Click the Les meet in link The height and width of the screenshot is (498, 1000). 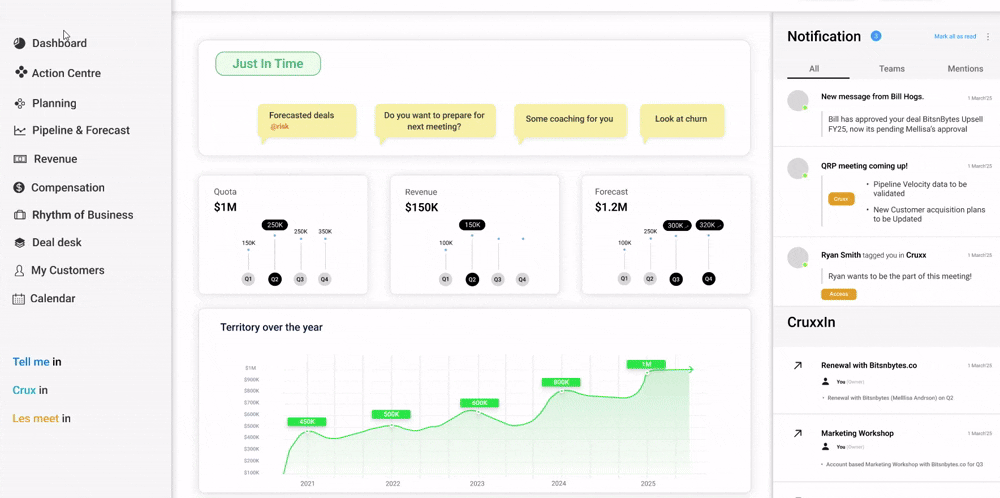click(x=41, y=419)
